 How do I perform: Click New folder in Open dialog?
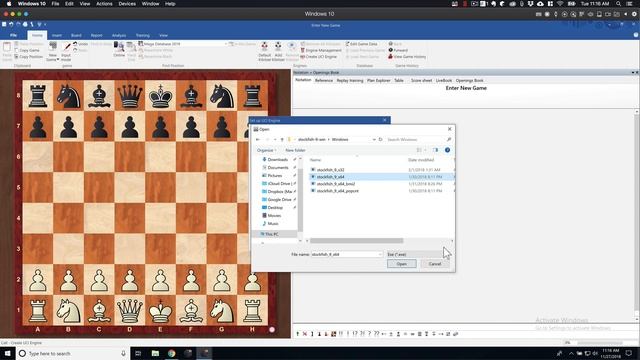click(295, 150)
